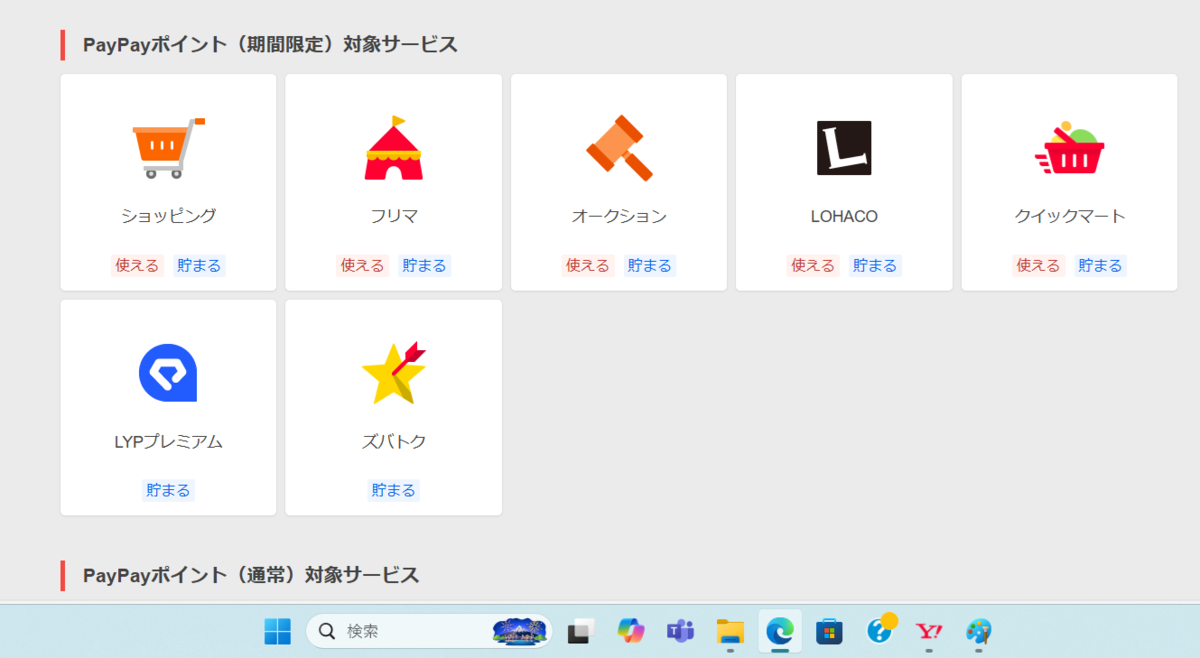Click 貯まる tag under フリマ
Screen dimensions: 1200x658
(424, 265)
